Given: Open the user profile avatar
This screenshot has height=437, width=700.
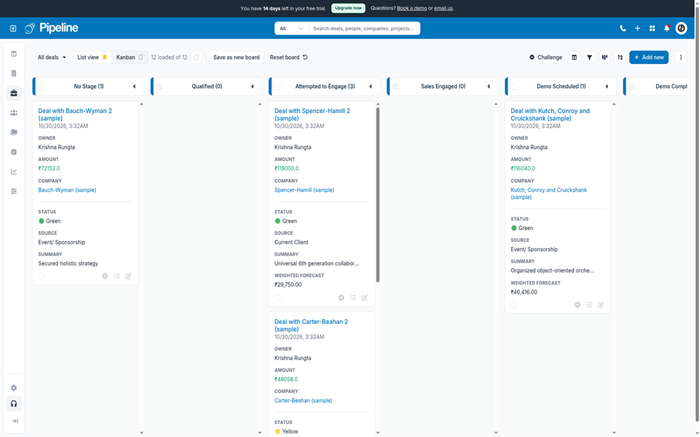Looking at the screenshot, I should (681, 29).
